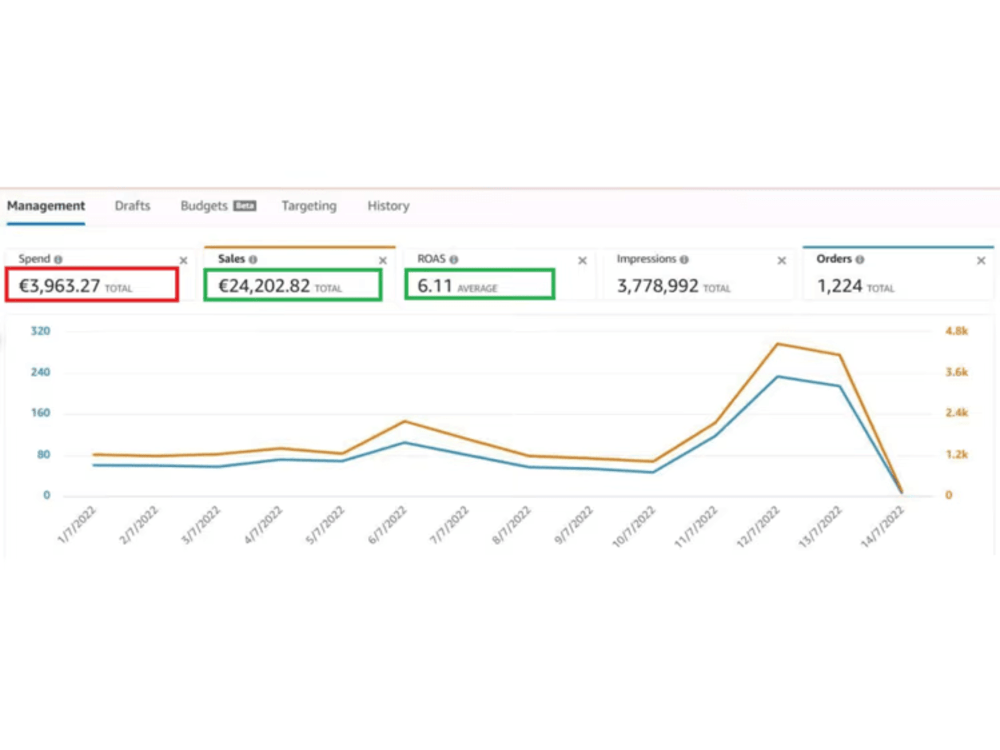Click the 10/7/2022 date label
Viewport: 1000px width, 750px height.
635,527
